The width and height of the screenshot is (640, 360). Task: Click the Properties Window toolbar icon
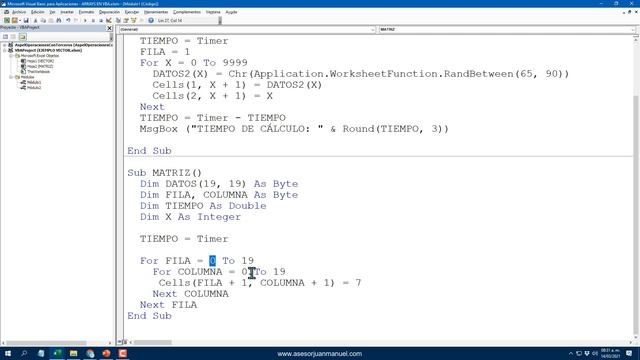[x=126, y=20]
